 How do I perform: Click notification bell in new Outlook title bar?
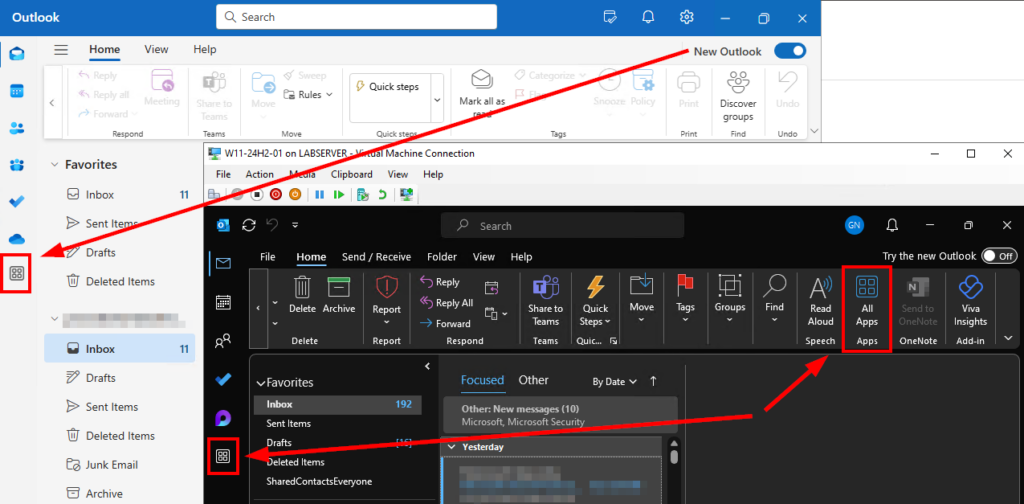click(648, 17)
